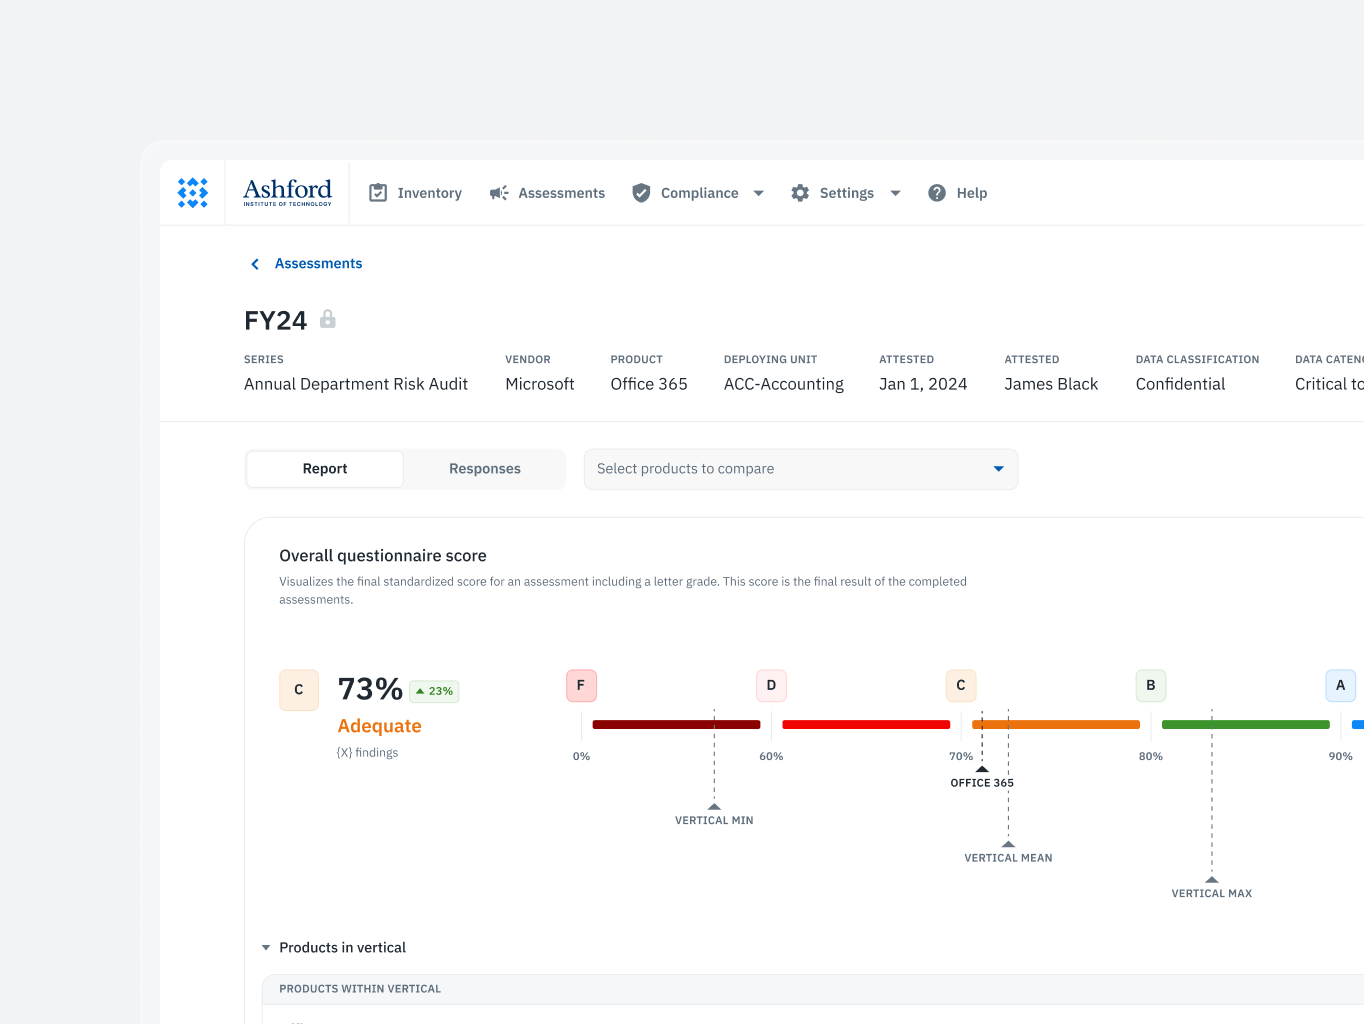Image resolution: width=1364 pixels, height=1024 pixels.
Task: Select the Inventory clipboard icon
Action: [378, 192]
